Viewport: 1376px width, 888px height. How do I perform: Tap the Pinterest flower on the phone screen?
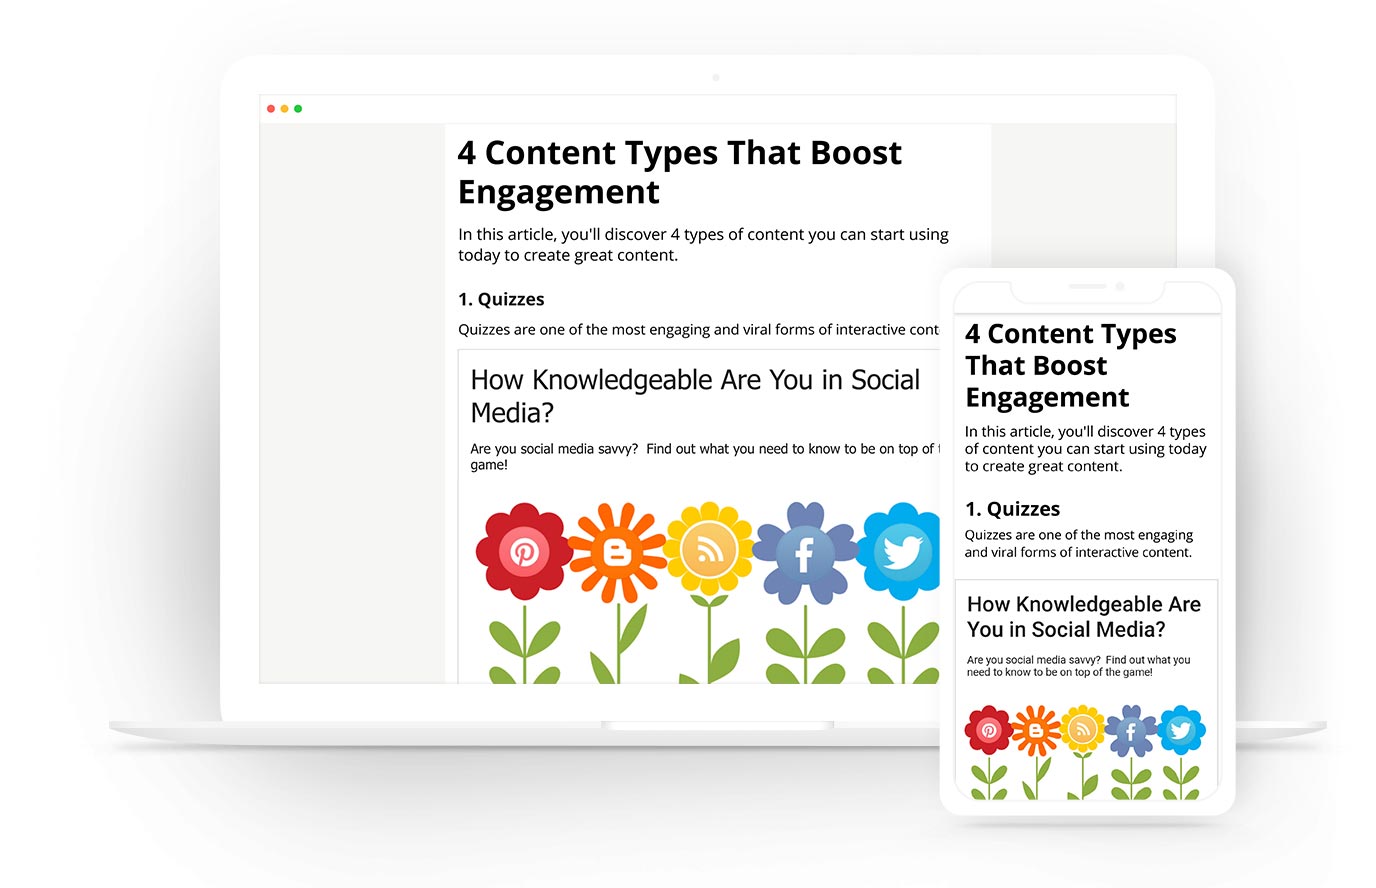tap(989, 730)
